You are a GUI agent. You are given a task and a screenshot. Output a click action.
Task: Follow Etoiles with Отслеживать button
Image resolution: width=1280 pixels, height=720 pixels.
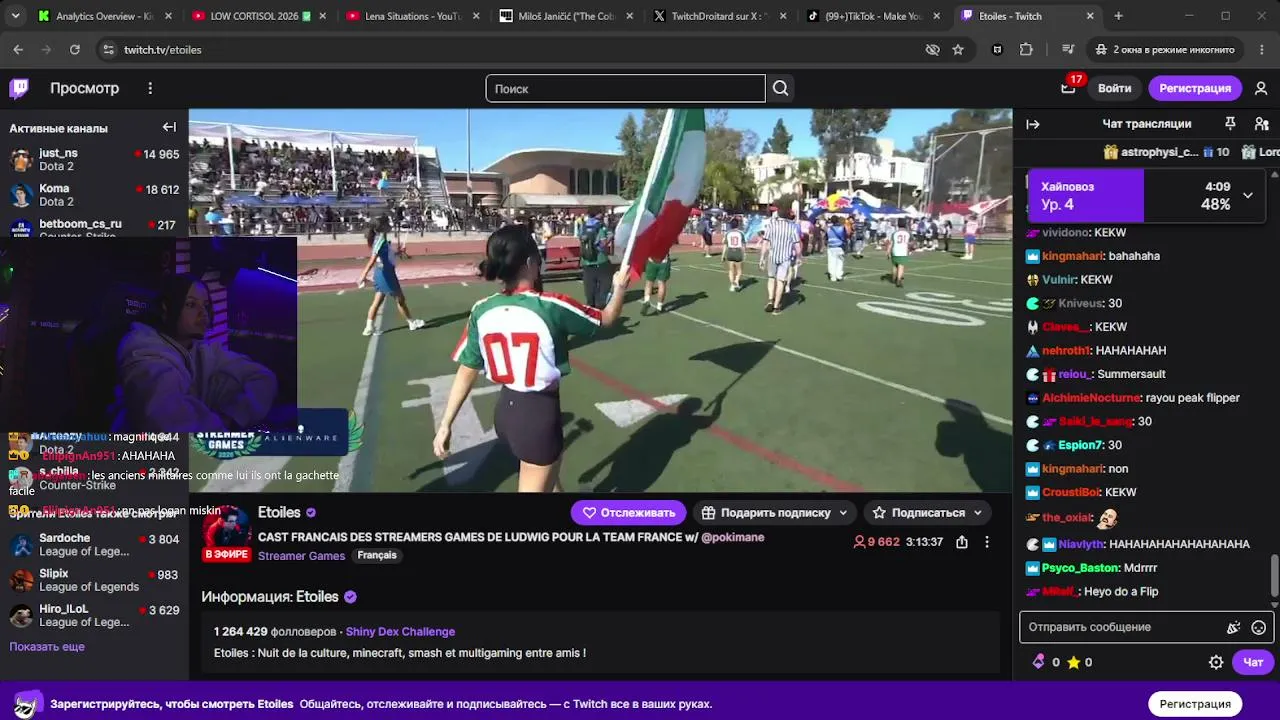coord(629,513)
